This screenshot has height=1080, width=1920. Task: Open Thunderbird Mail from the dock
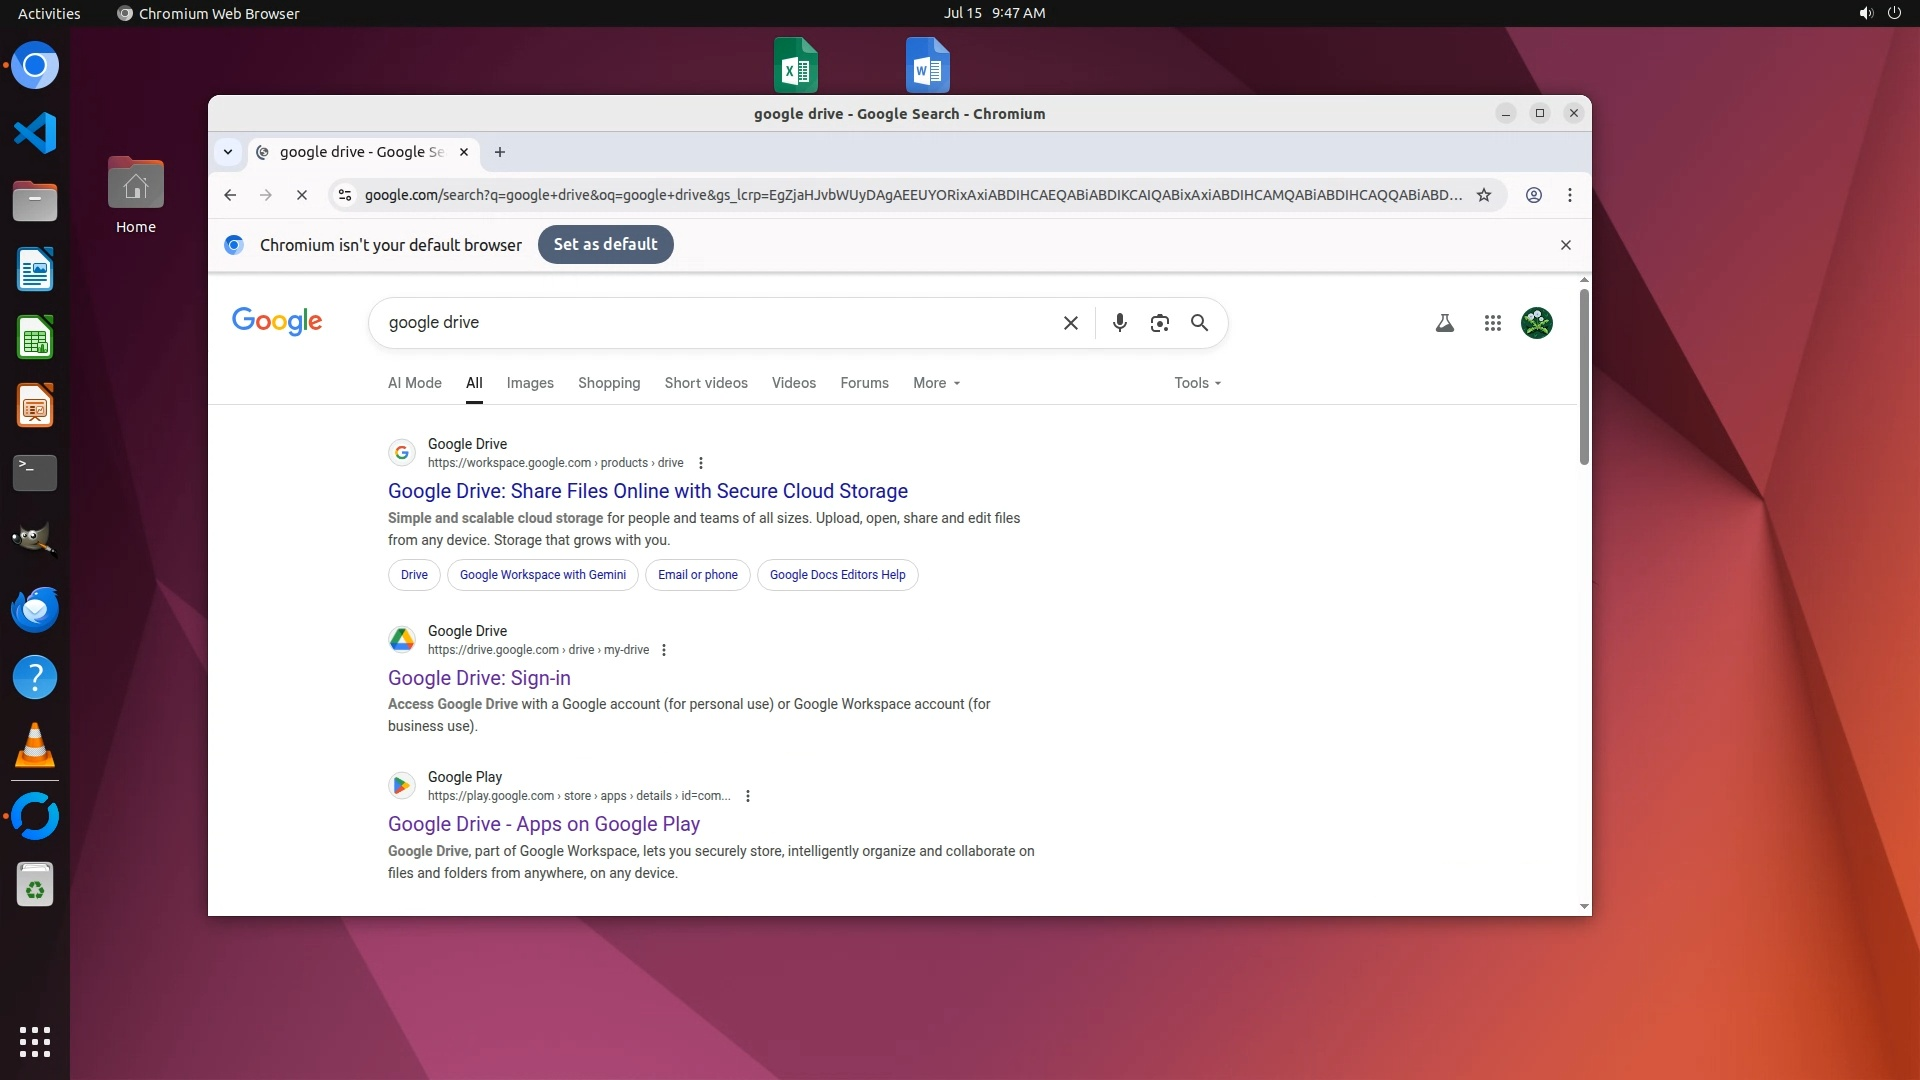pos(35,609)
